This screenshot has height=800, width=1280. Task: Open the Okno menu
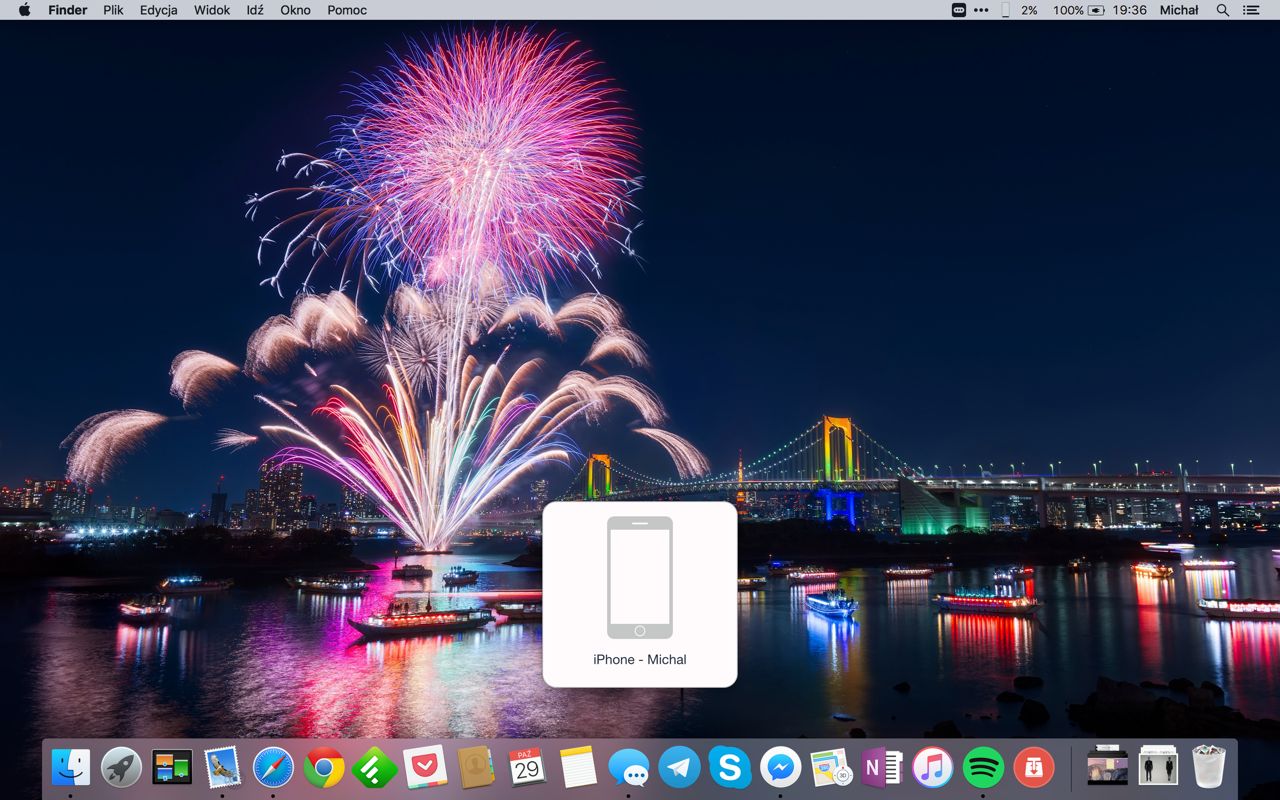(x=295, y=10)
